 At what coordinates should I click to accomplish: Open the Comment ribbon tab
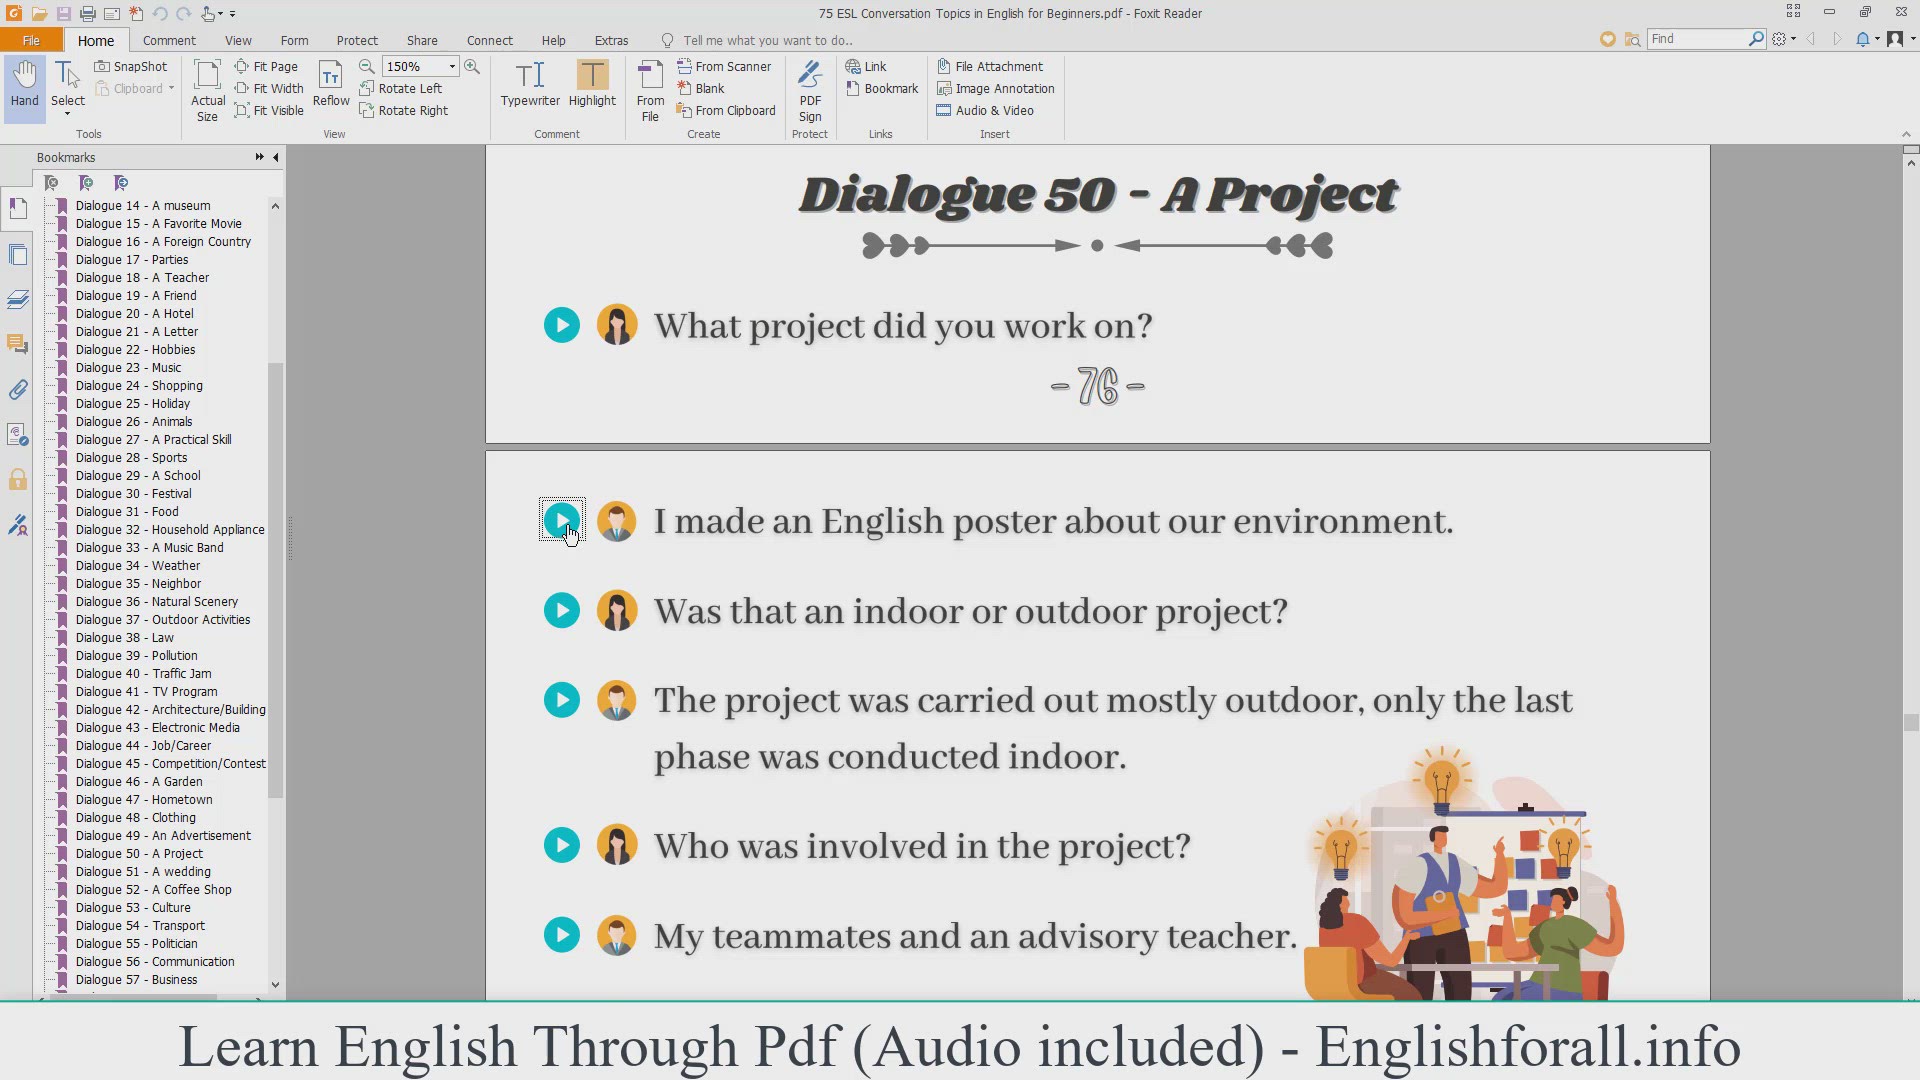click(x=169, y=40)
